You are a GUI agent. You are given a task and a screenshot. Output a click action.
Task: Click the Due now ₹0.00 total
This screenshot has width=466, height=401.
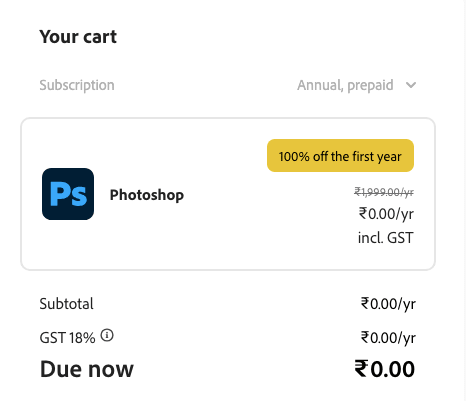pyautogui.click(x=385, y=369)
